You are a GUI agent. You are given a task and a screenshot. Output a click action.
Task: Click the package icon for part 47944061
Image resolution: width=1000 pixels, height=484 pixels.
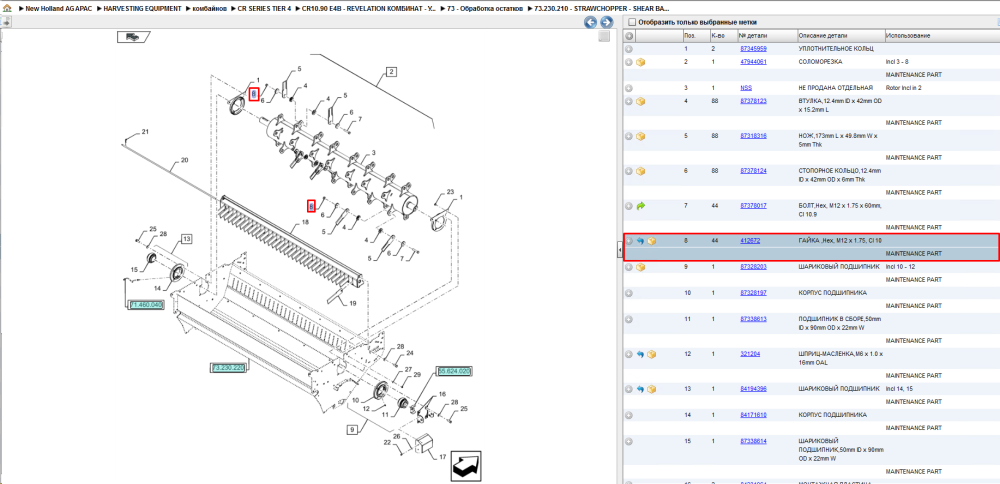640,62
